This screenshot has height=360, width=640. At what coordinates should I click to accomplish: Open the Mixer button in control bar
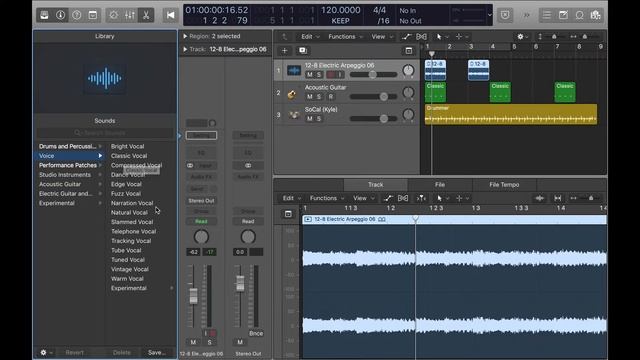click(130, 15)
